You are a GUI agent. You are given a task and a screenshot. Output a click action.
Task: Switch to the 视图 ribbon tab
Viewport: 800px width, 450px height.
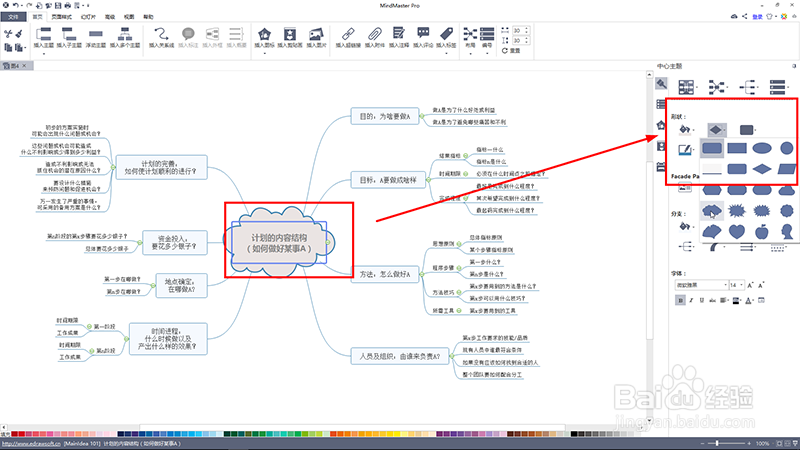(x=129, y=17)
